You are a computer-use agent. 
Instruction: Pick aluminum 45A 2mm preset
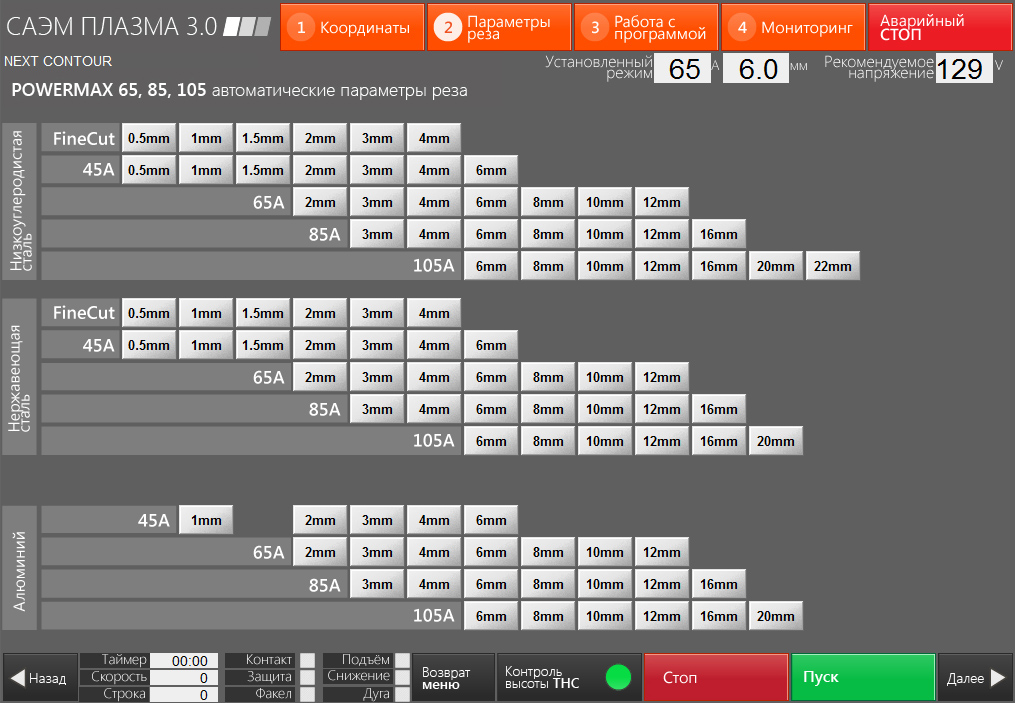[x=320, y=520]
